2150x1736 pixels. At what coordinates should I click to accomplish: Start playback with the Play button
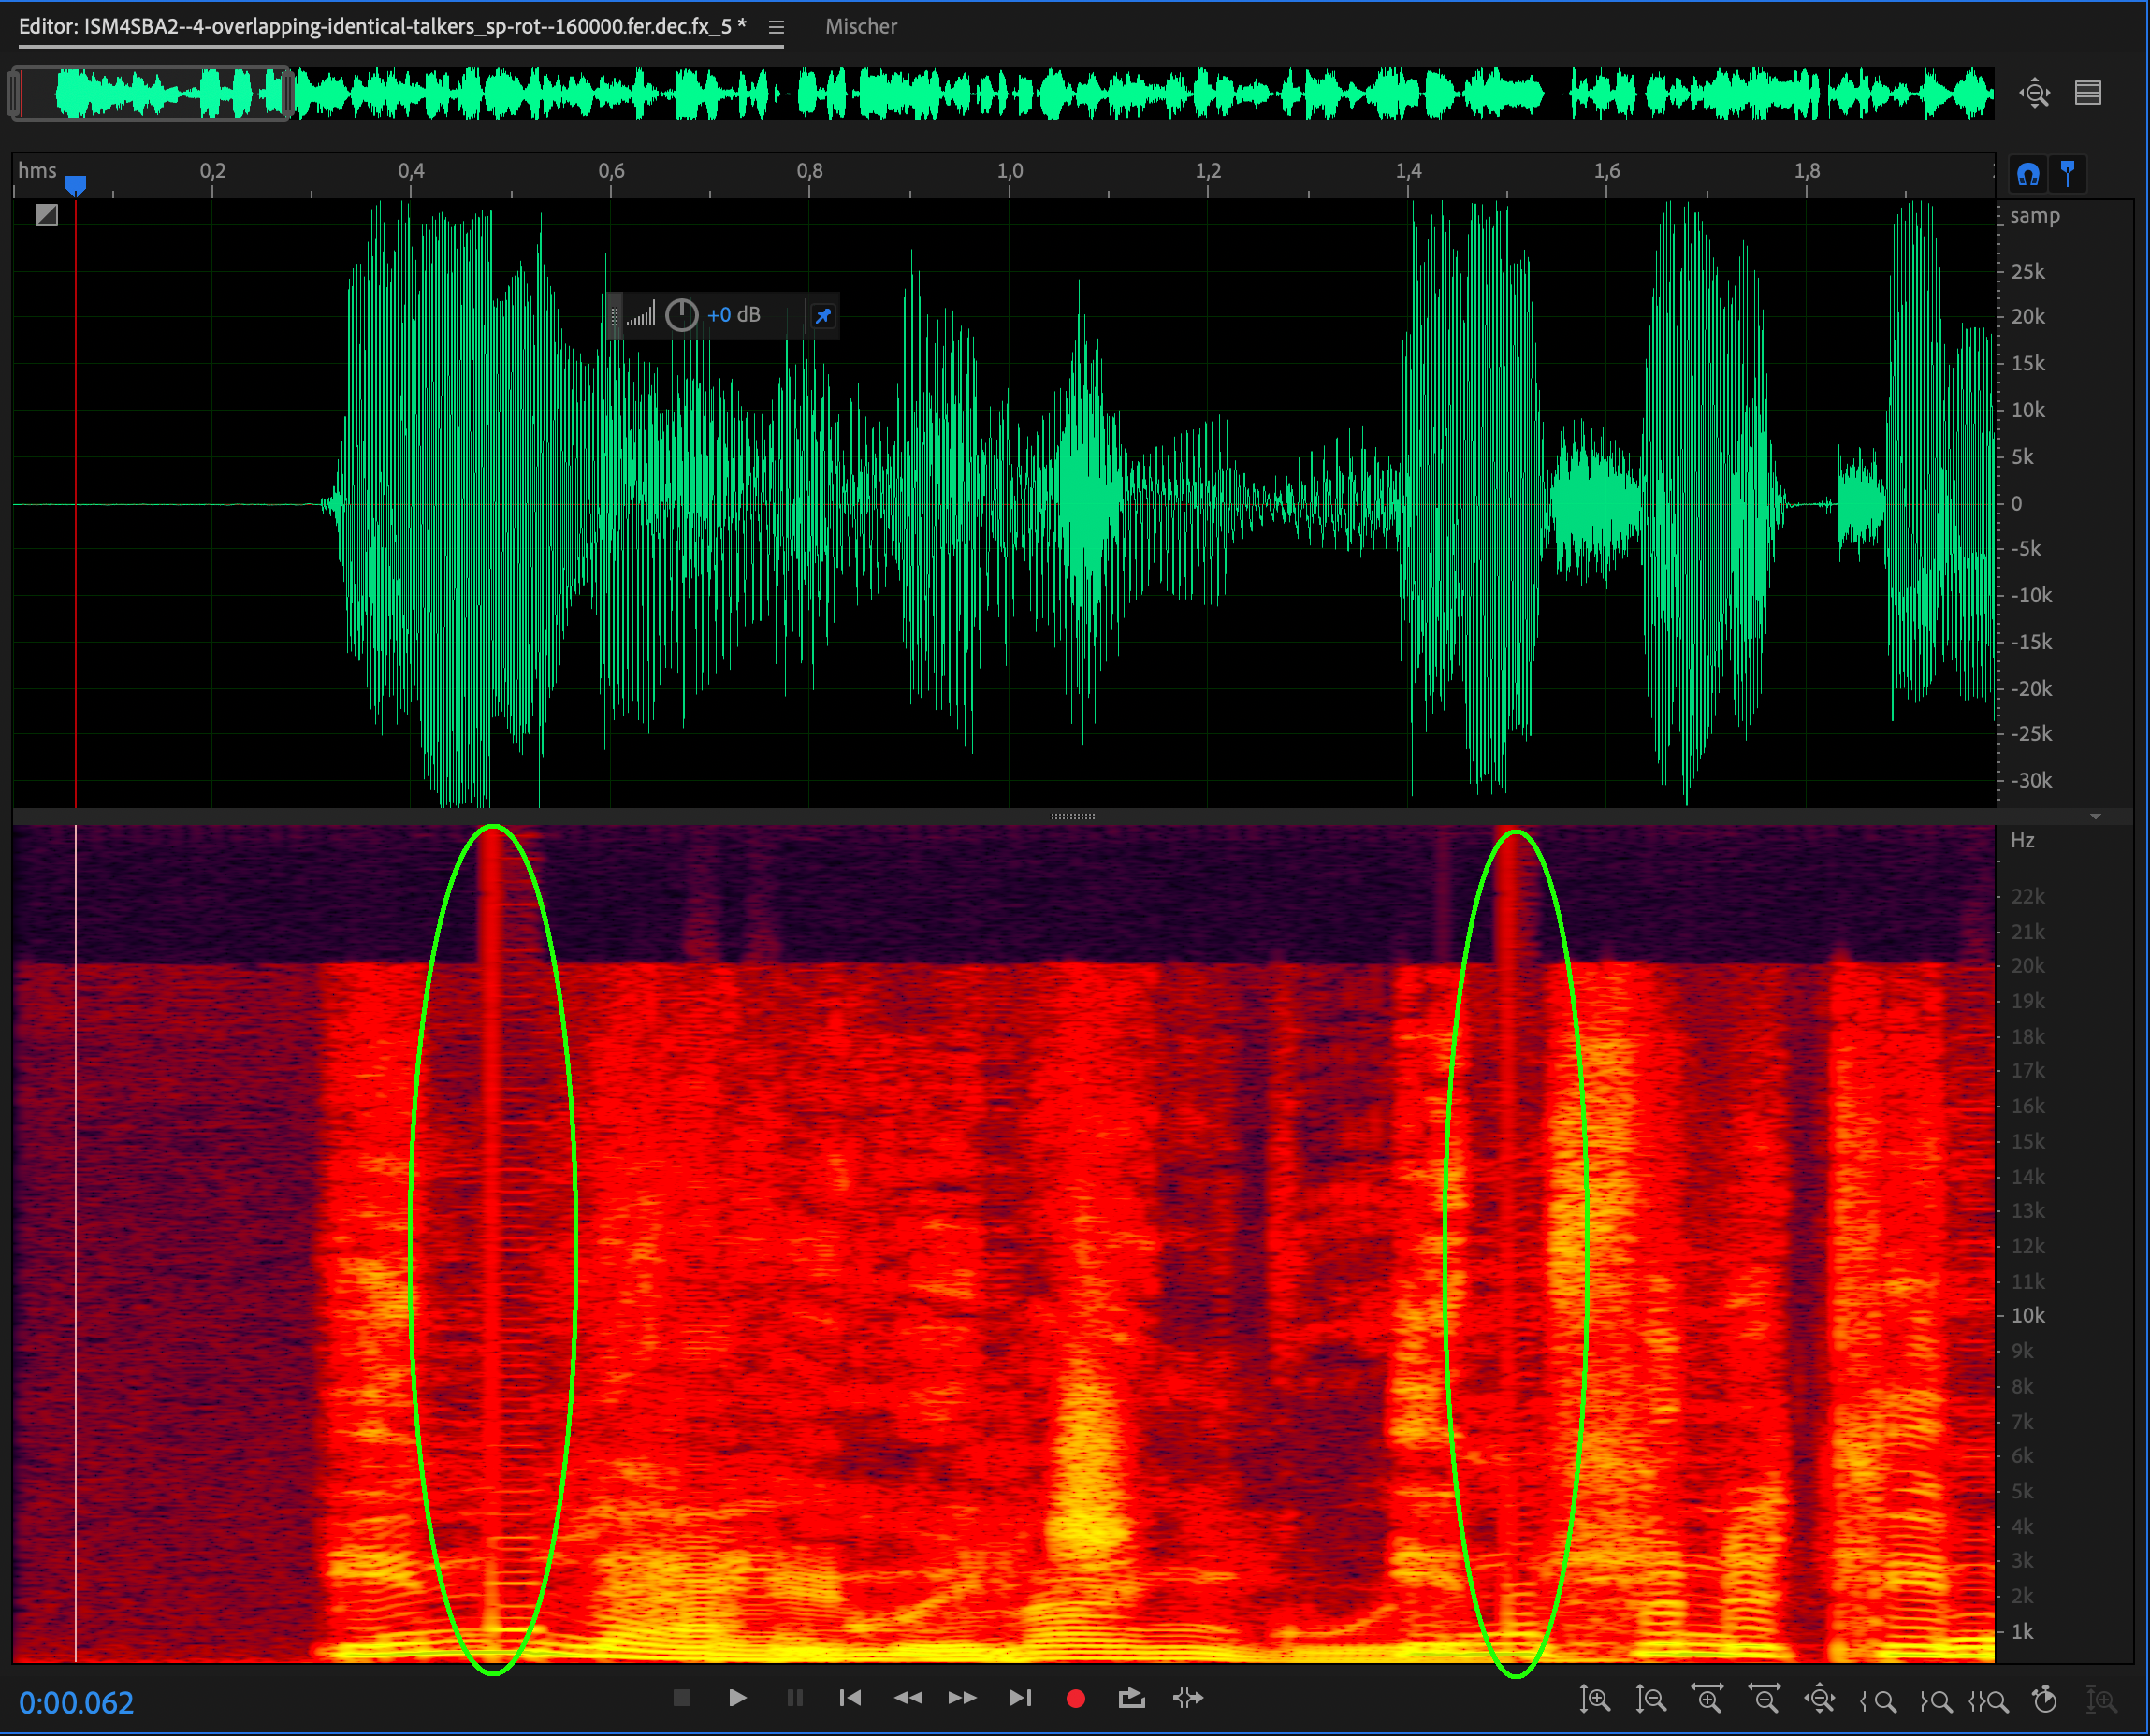point(737,1698)
